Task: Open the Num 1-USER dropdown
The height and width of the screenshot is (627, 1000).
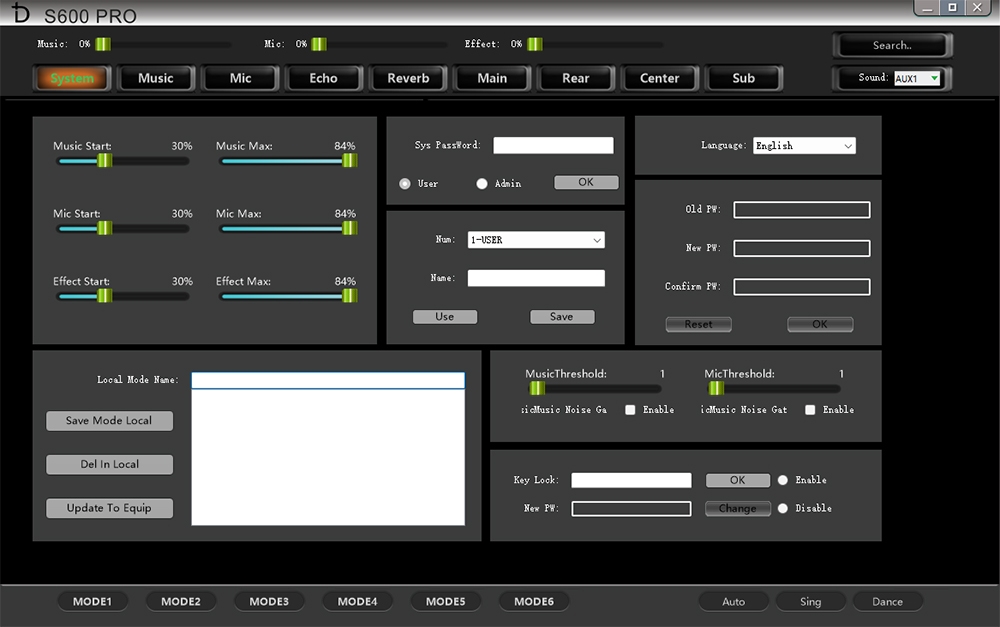Action: click(536, 240)
